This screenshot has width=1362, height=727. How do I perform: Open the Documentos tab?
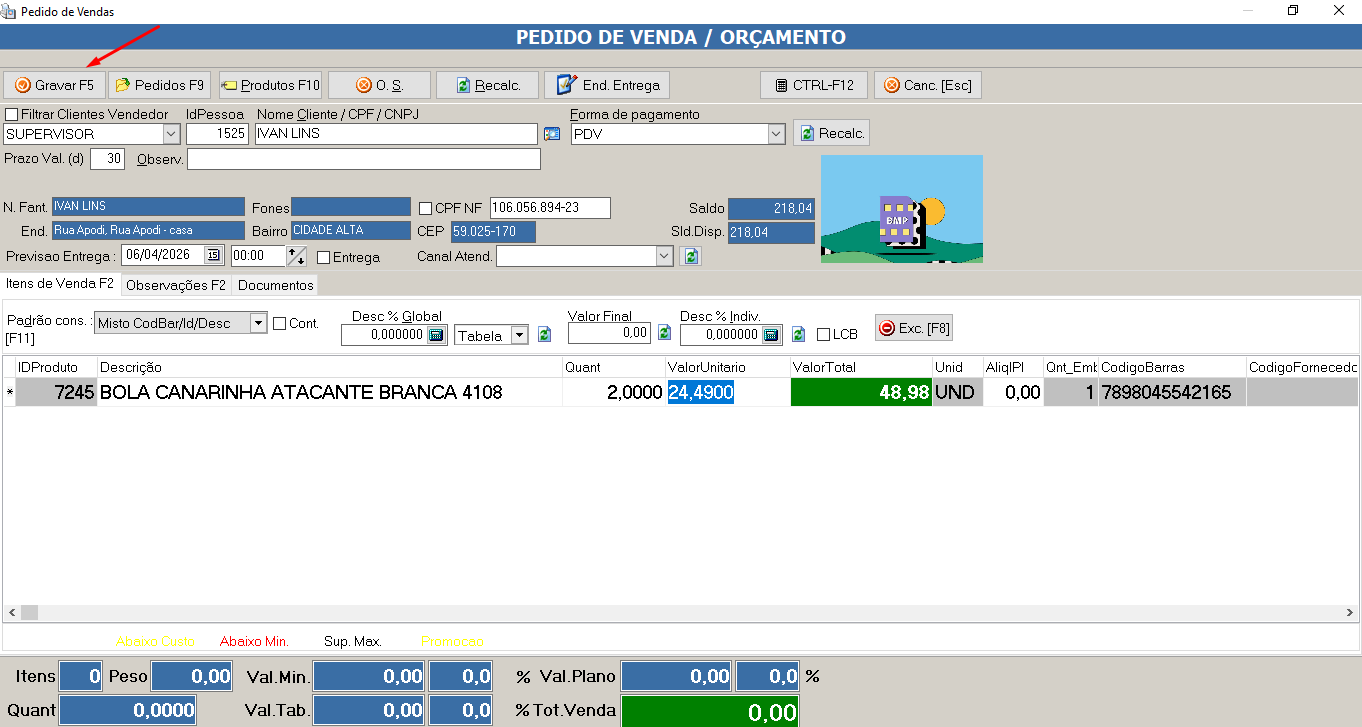point(275,285)
